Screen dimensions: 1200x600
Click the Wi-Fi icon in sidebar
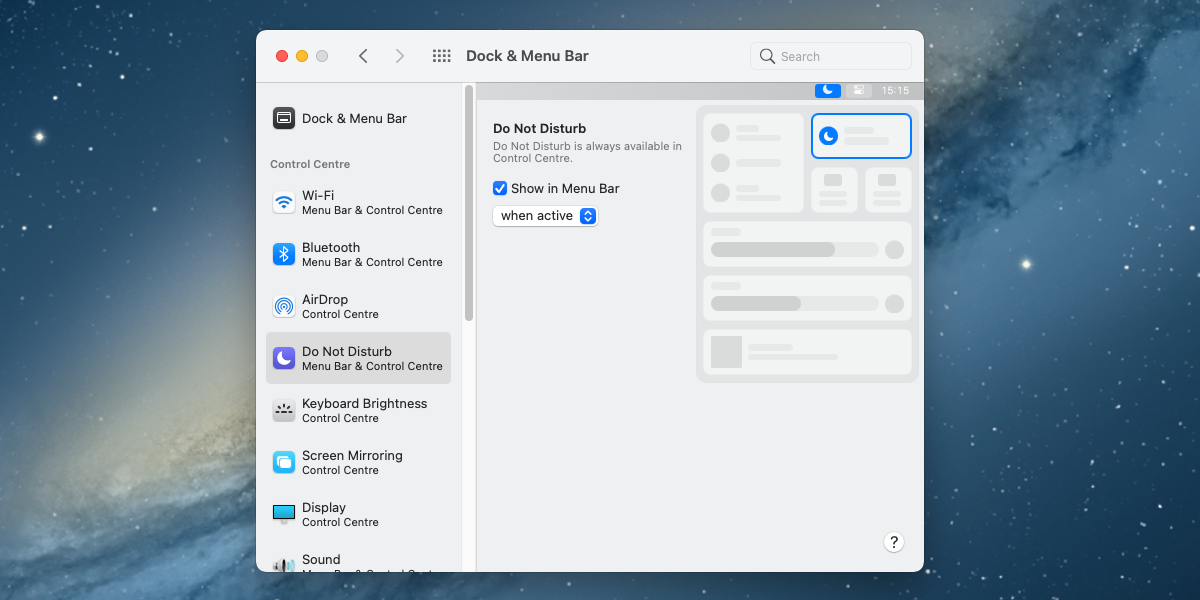[x=284, y=202]
